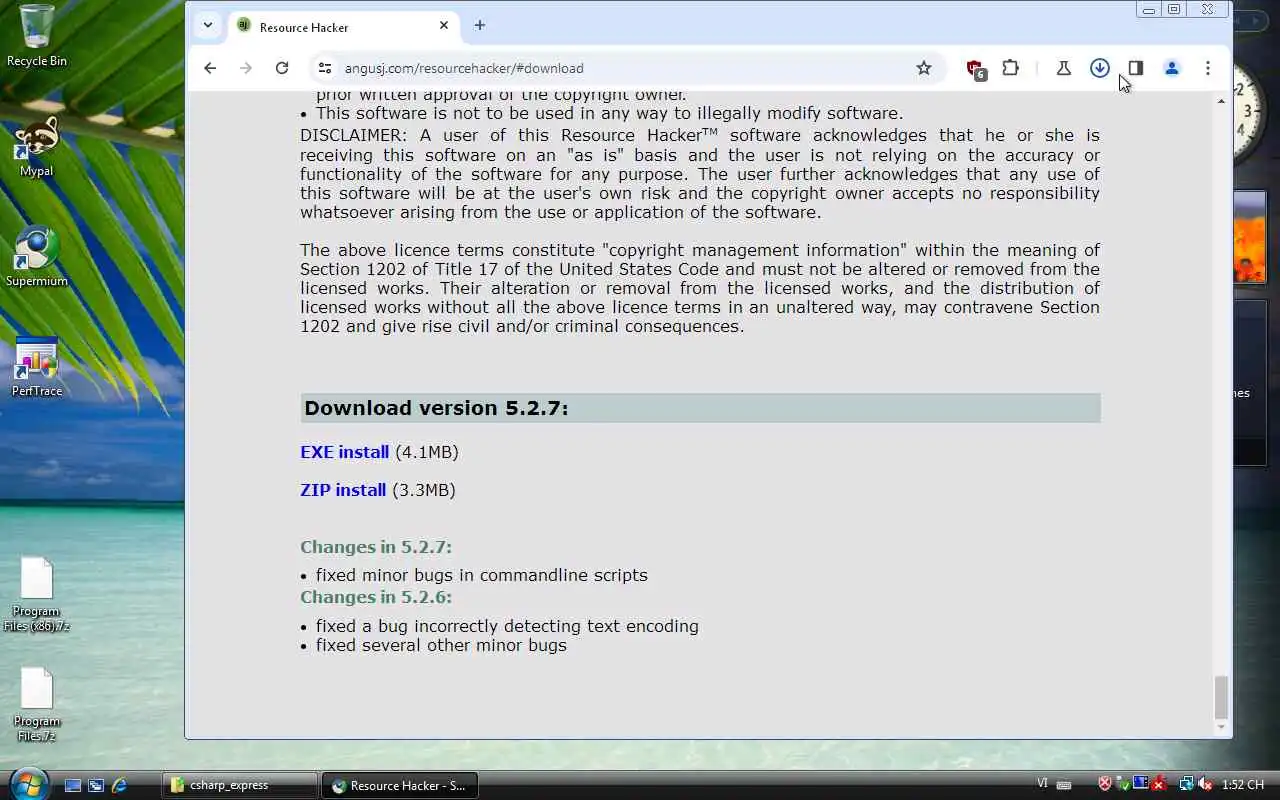This screenshot has height=800, width=1280.
Task: Select the Recycle Bin desktop icon
Action: pyautogui.click(x=37, y=36)
